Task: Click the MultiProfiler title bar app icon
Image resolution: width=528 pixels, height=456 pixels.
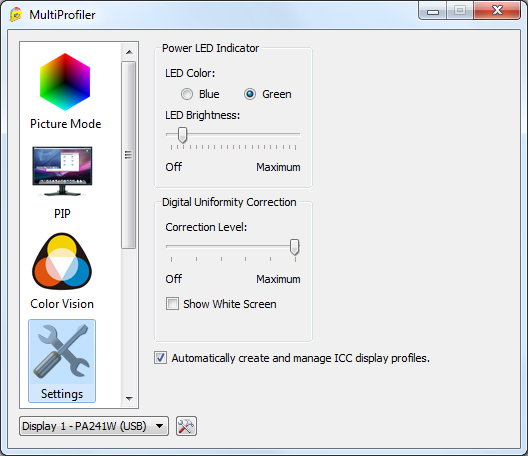Action: tap(16, 14)
